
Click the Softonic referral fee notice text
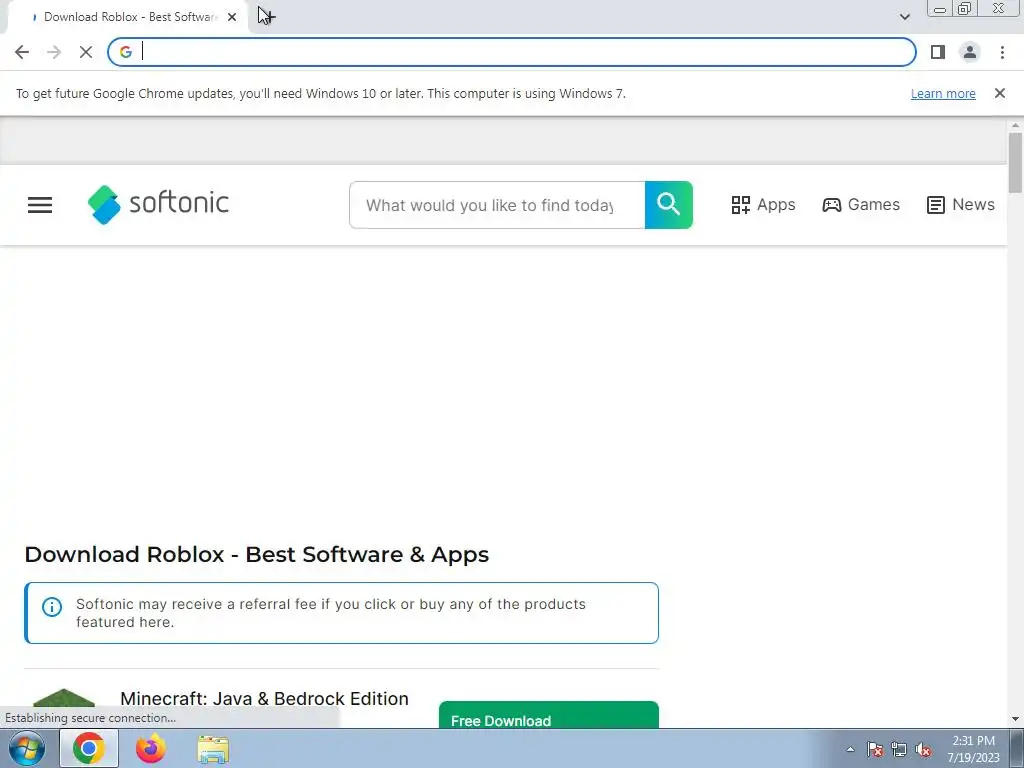point(330,613)
